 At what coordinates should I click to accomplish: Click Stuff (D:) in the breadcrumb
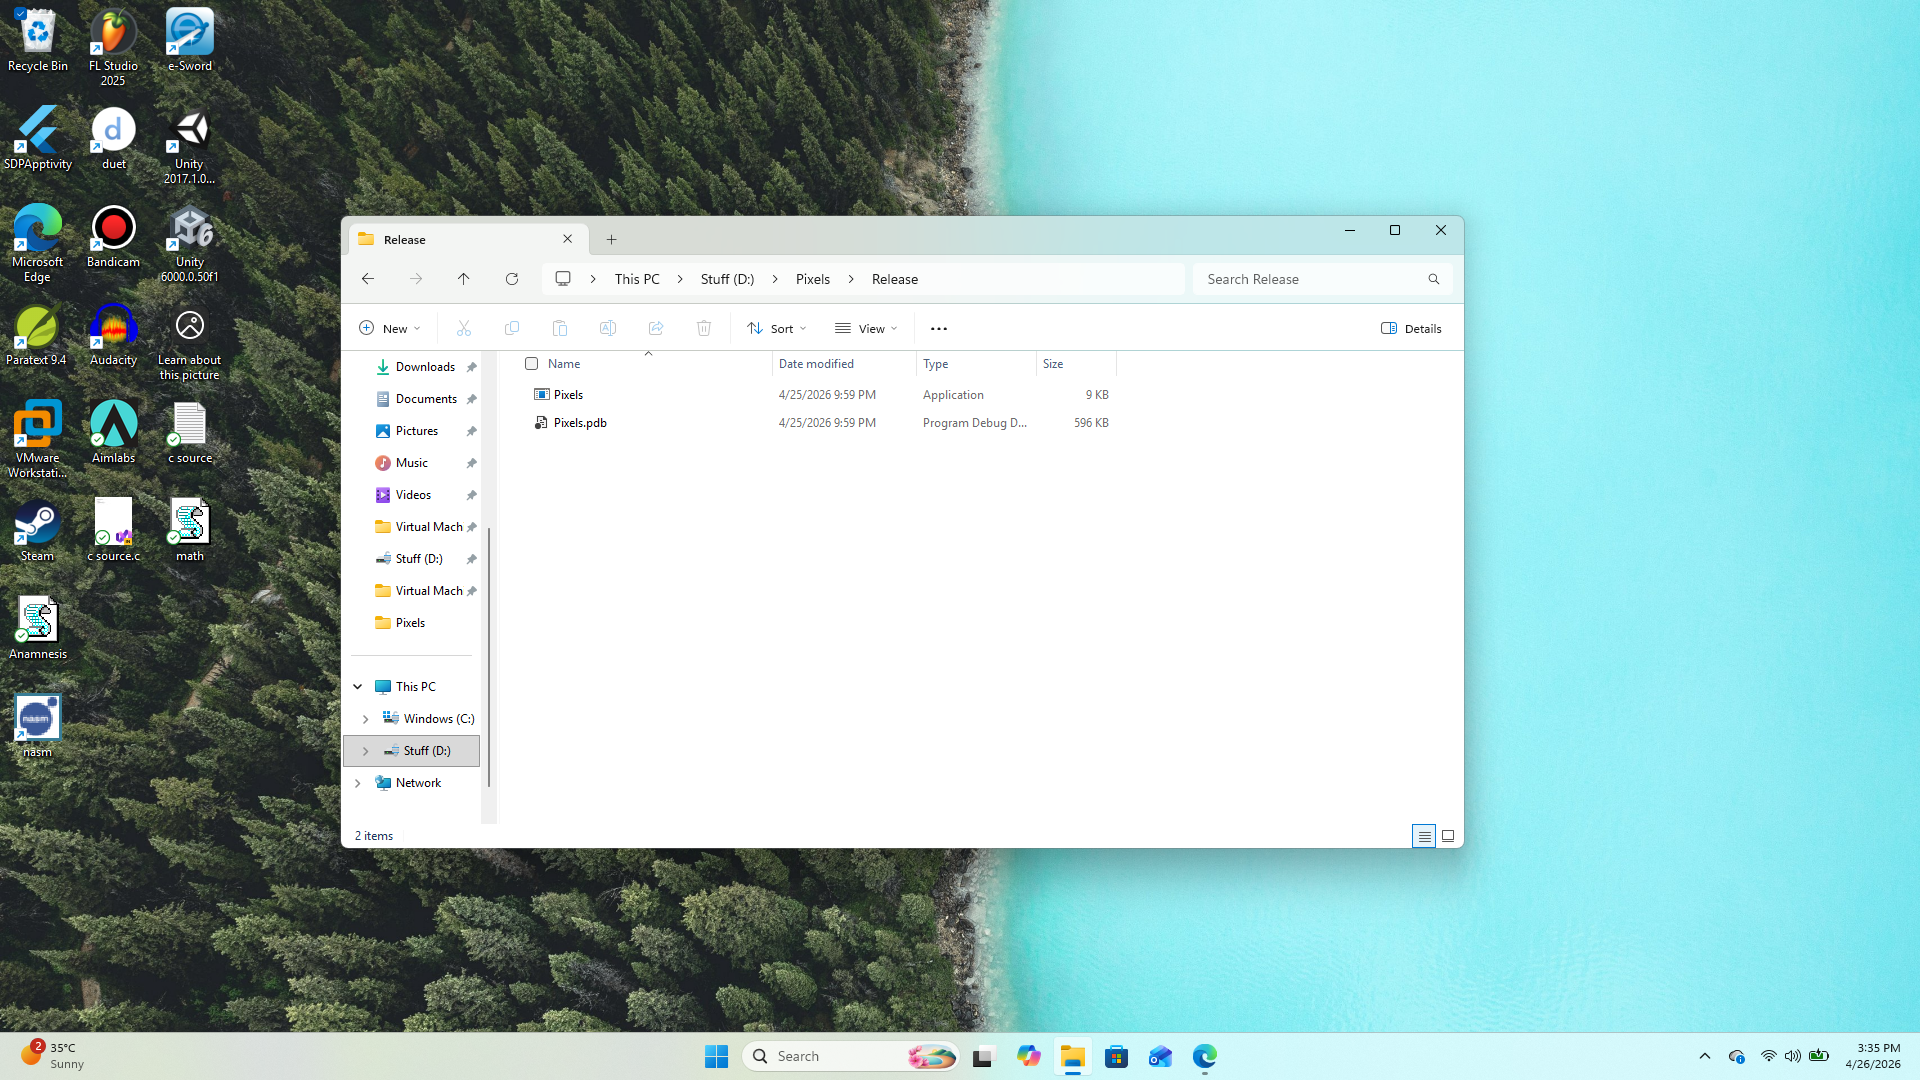[727, 279]
